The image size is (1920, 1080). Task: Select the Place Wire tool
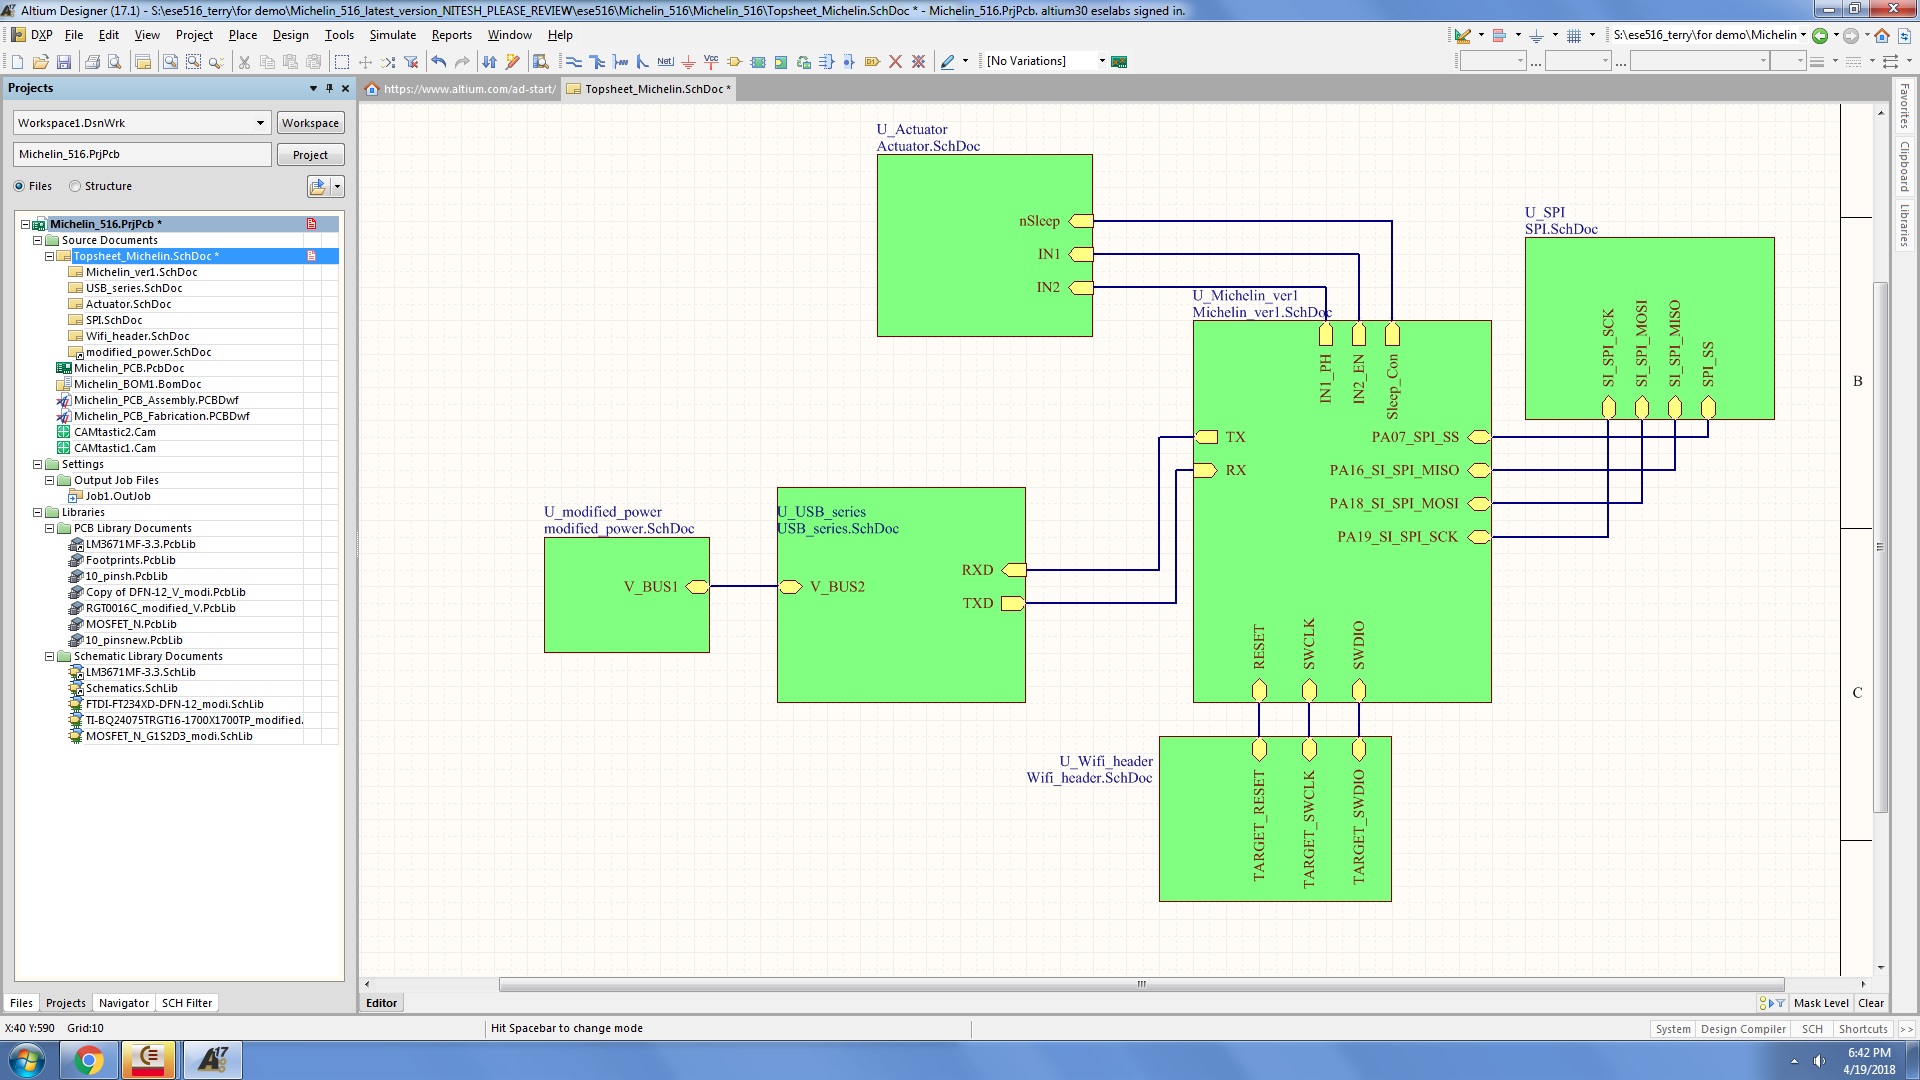coord(574,62)
